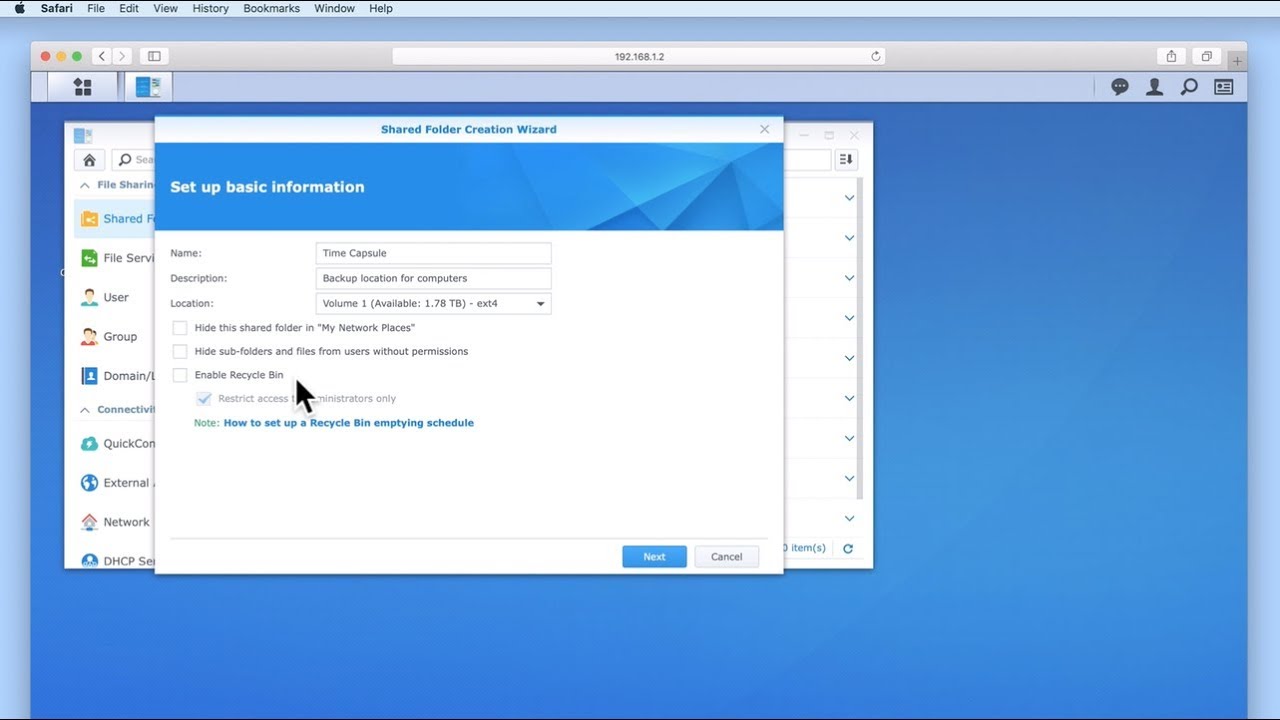The image size is (1280, 720).
Task: Open the Bookmarks menu
Action: pyautogui.click(x=271, y=8)
